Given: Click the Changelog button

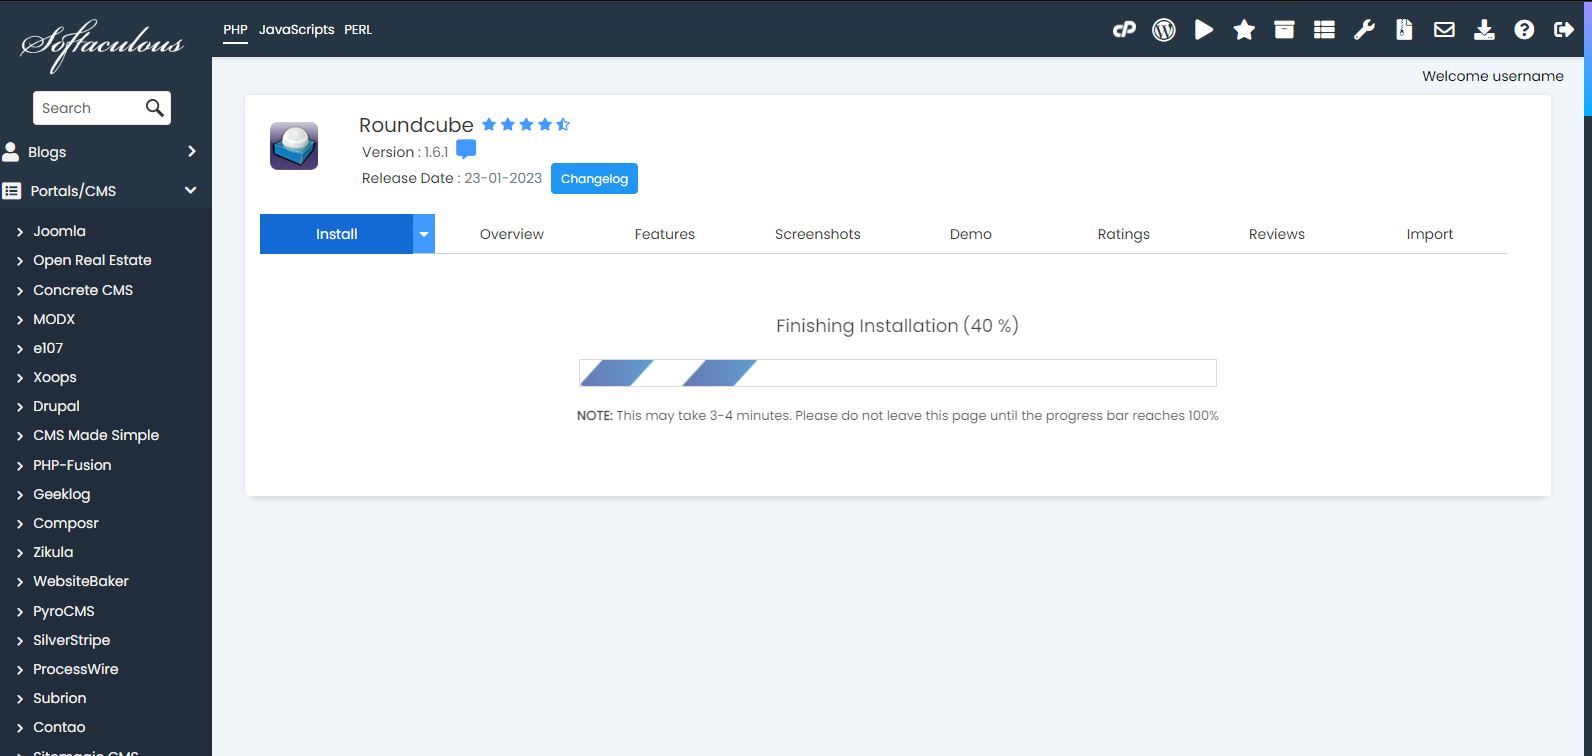Looking at the screenshot, I should pos(594,179).
